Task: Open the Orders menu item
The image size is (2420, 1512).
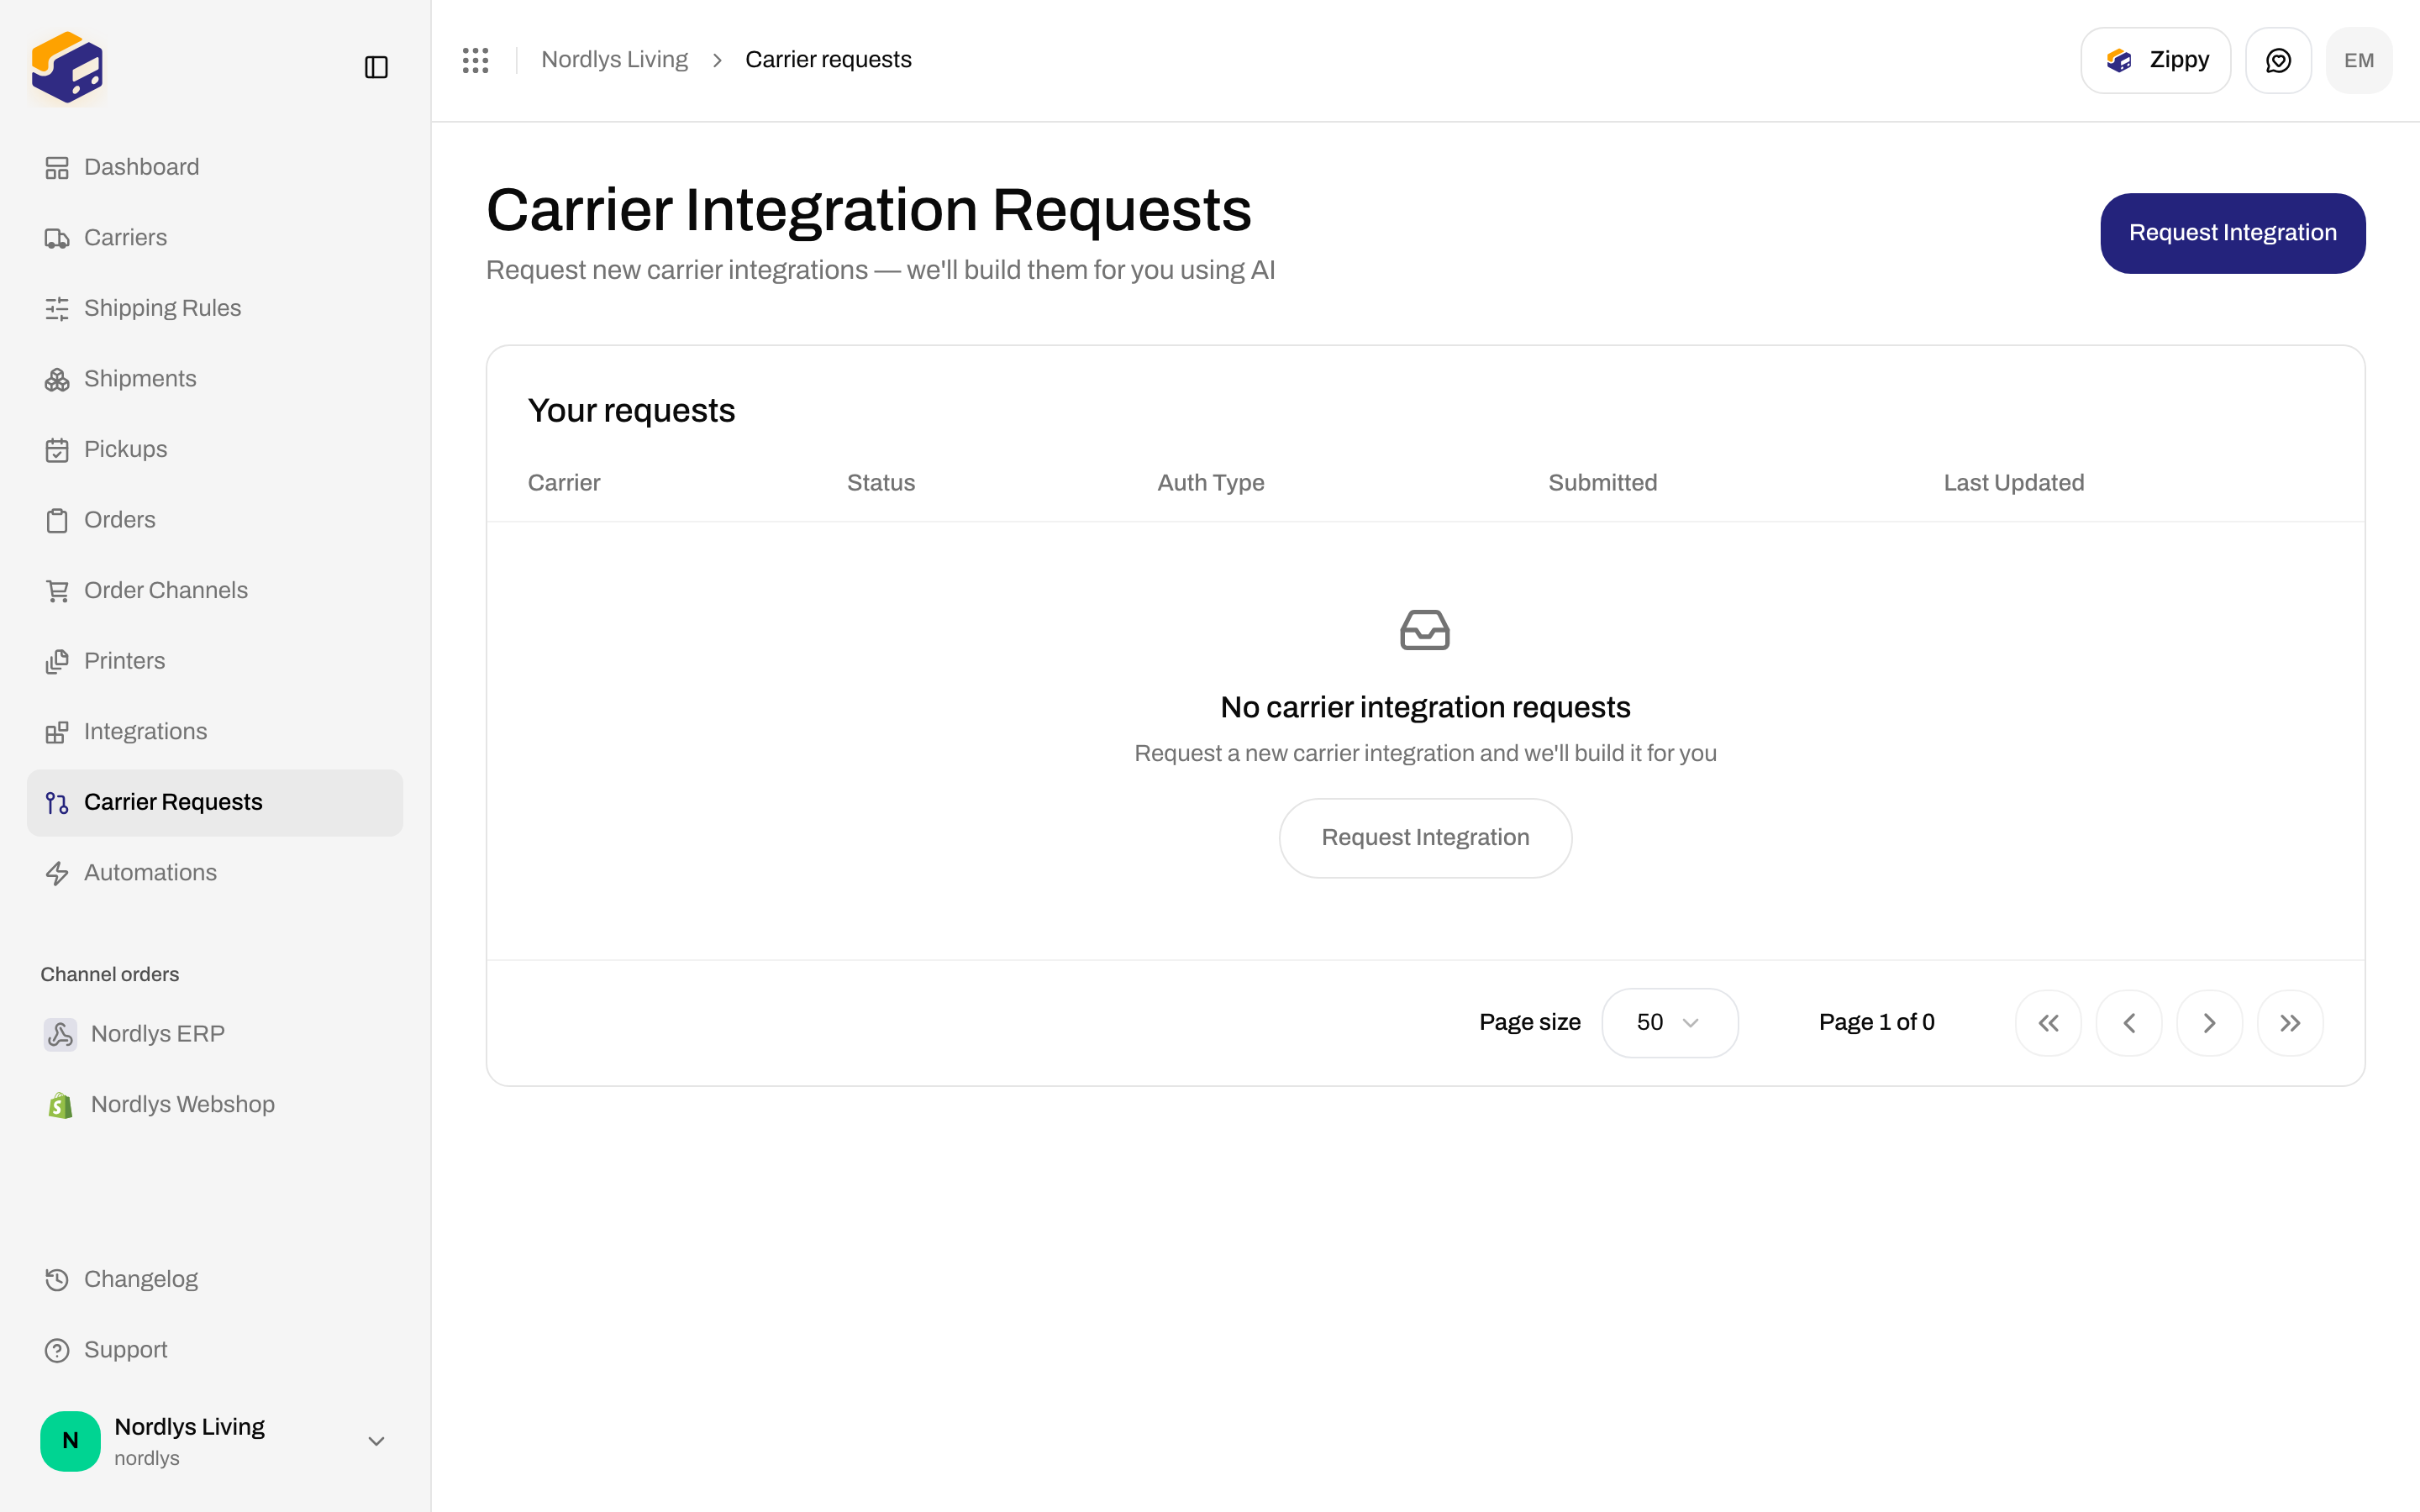Action: 215,520
